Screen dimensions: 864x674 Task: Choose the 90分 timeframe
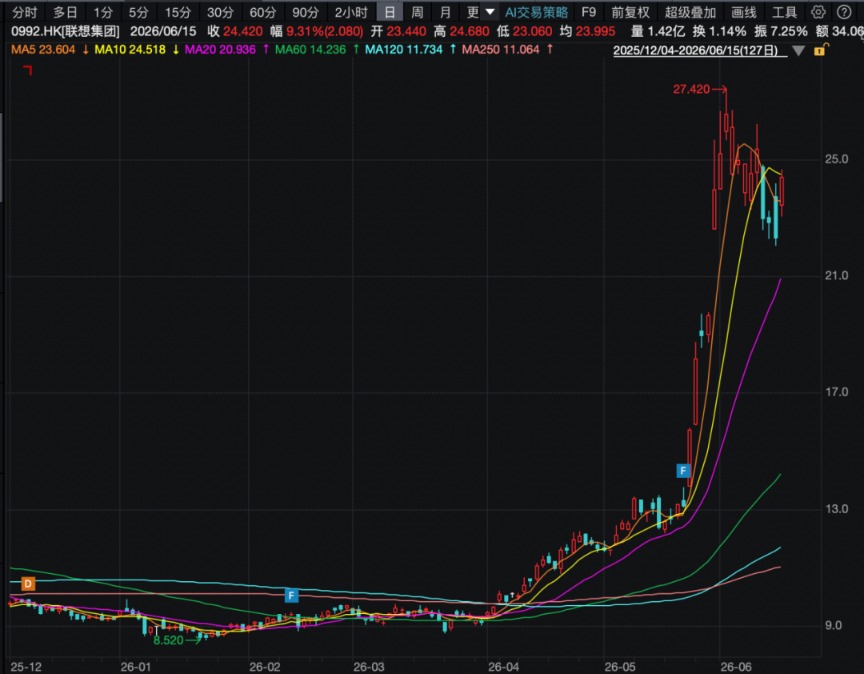(x=305, y=12)
